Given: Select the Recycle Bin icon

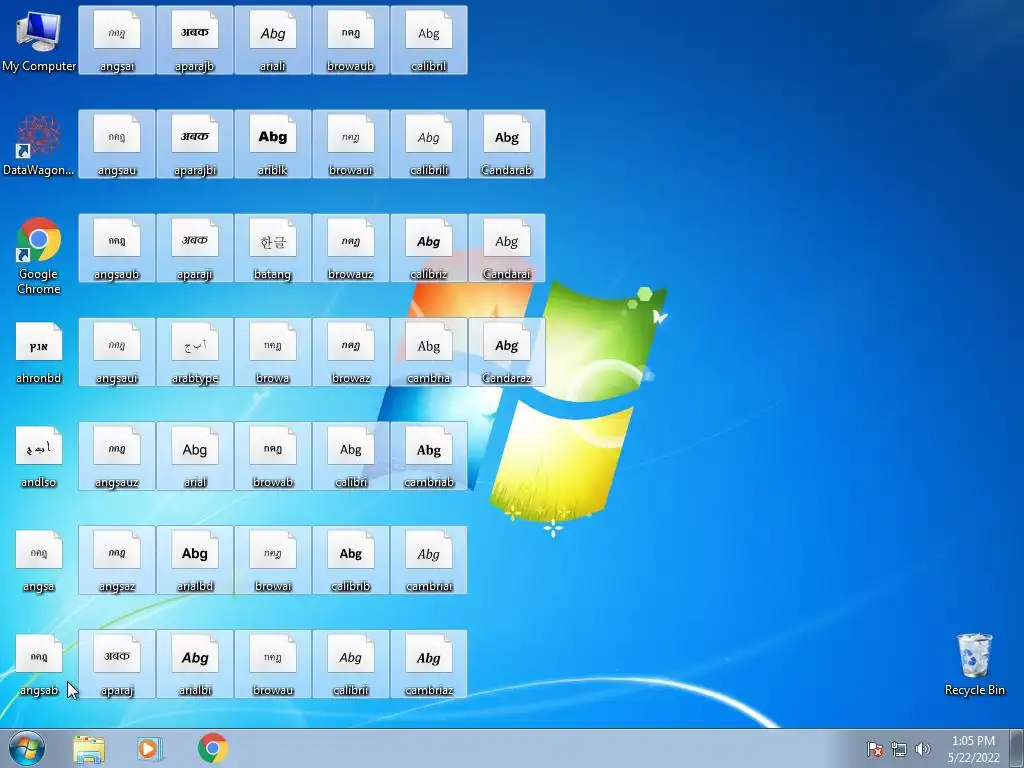Looking at the screenshot, I should click(x=974, y=664).
